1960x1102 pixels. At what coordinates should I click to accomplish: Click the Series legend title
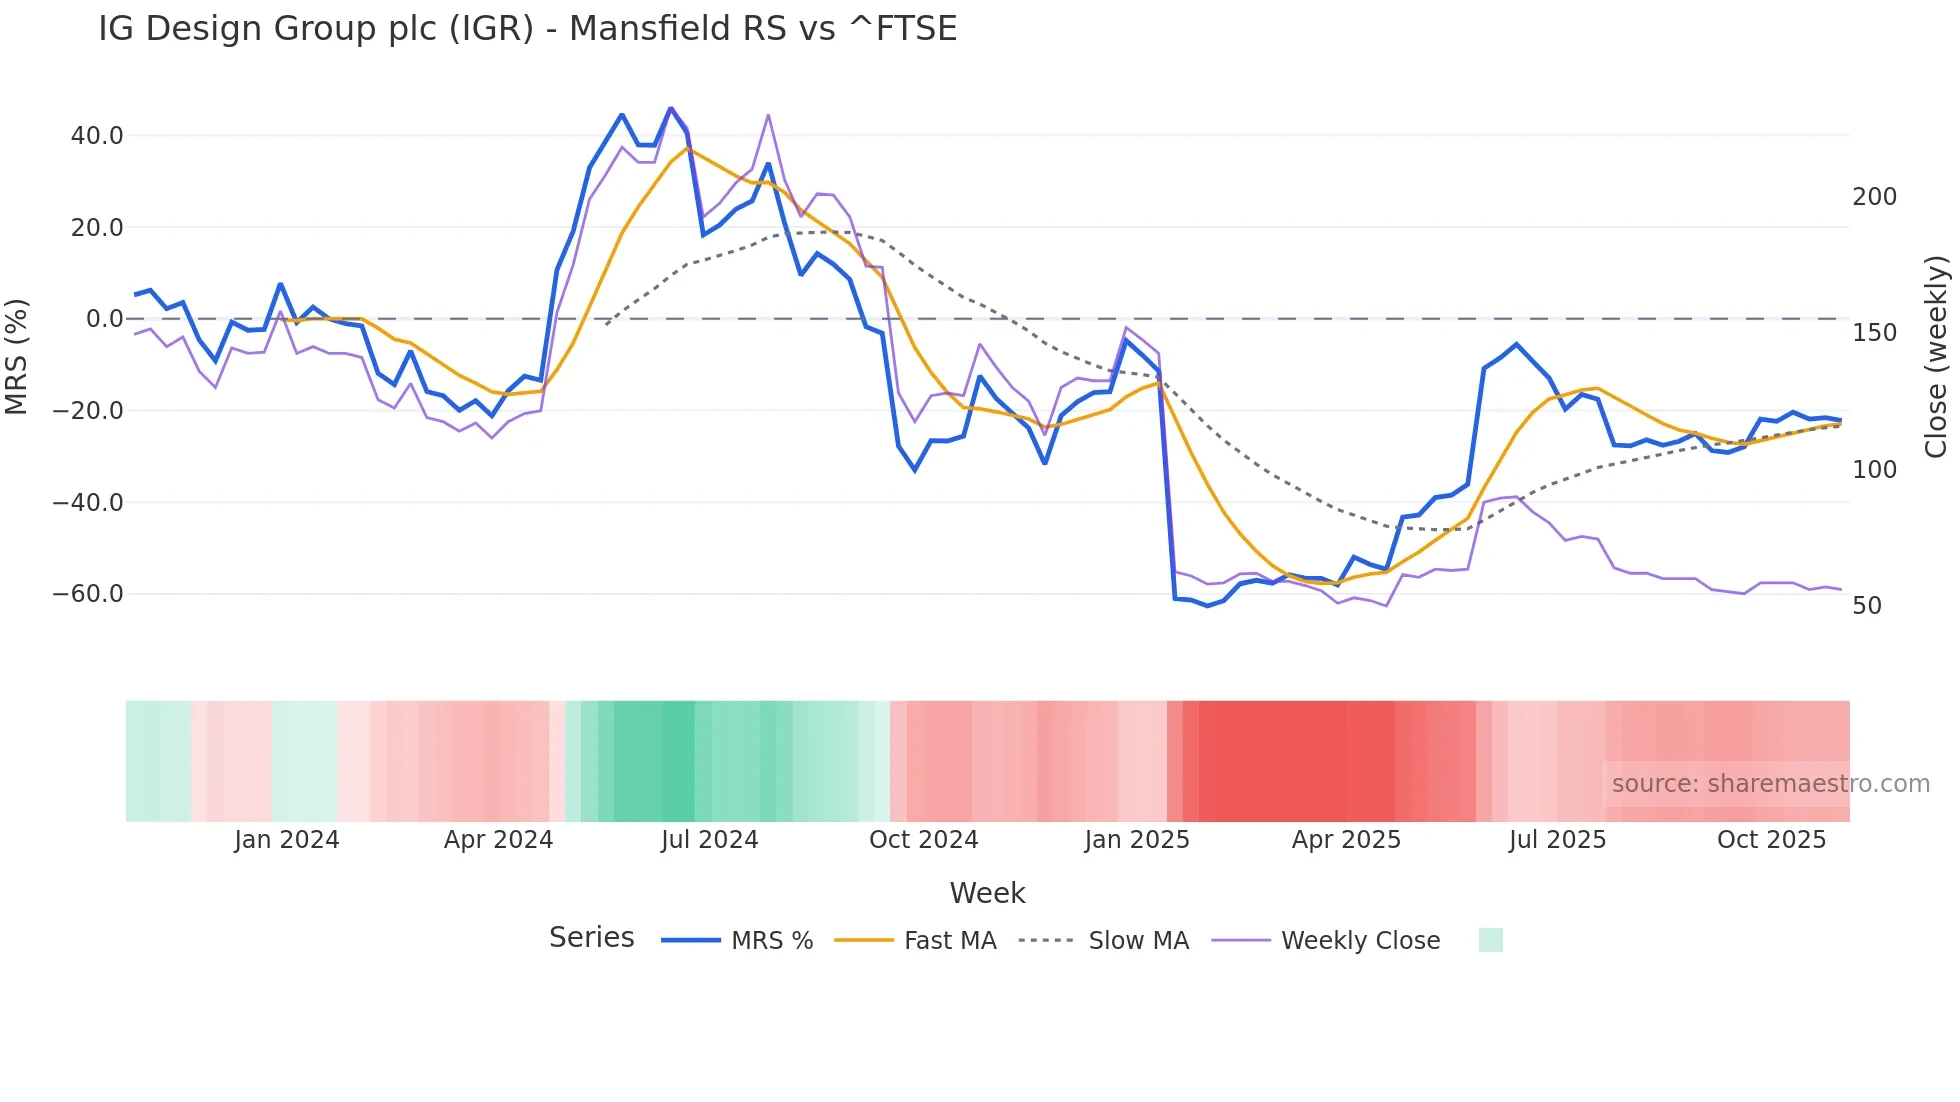pos(592,938)
